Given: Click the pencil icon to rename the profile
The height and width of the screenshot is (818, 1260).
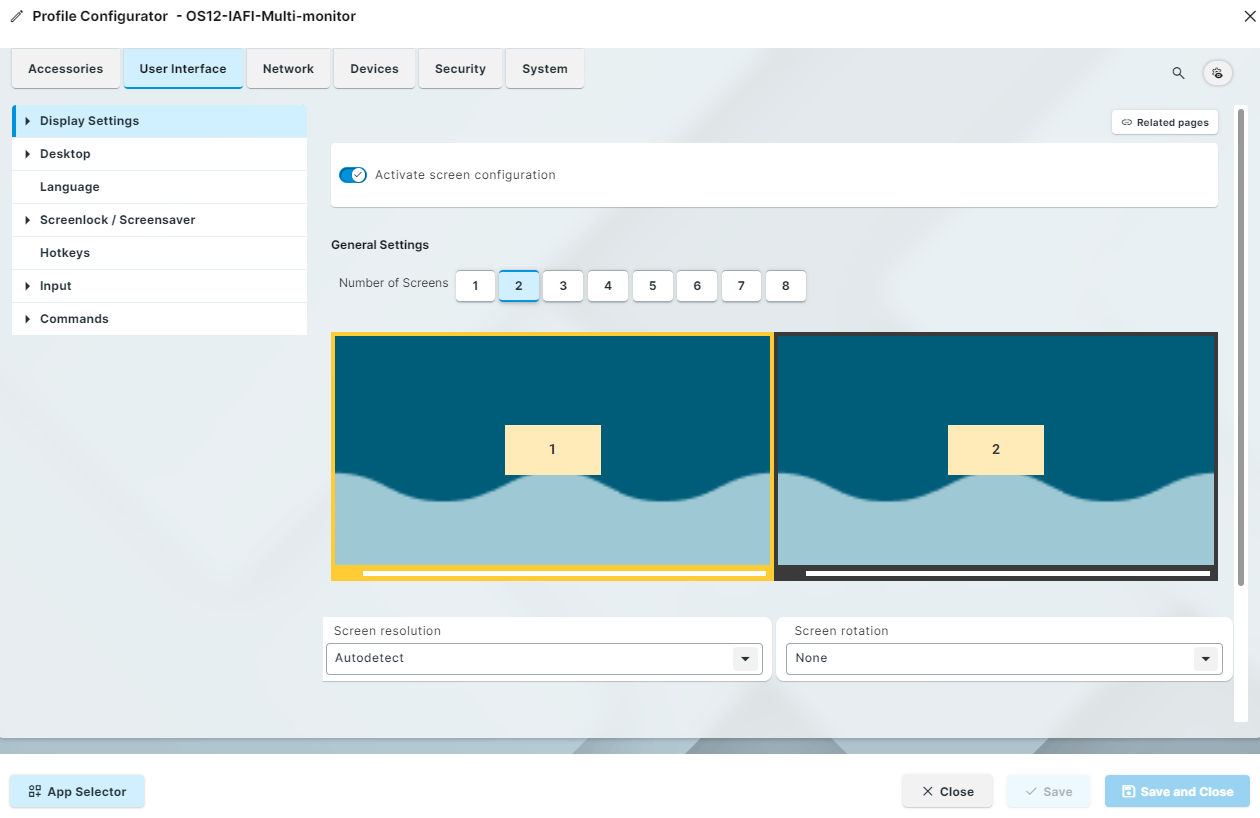Looking at the screenshot, I should coord(14,15).
